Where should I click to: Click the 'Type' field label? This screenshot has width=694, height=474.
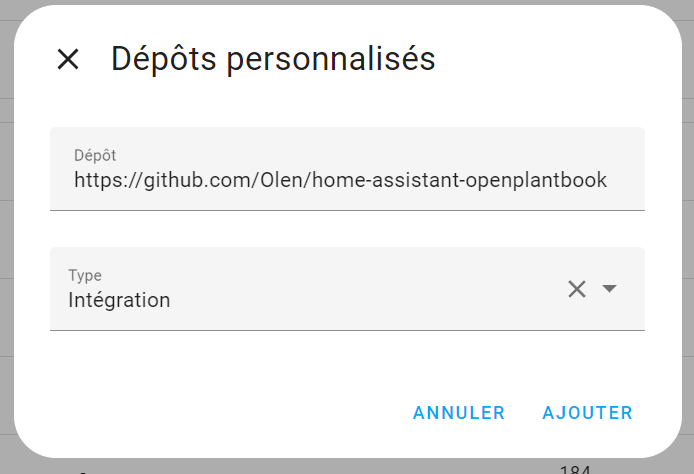pyautogui.click(x=85, y=275)
